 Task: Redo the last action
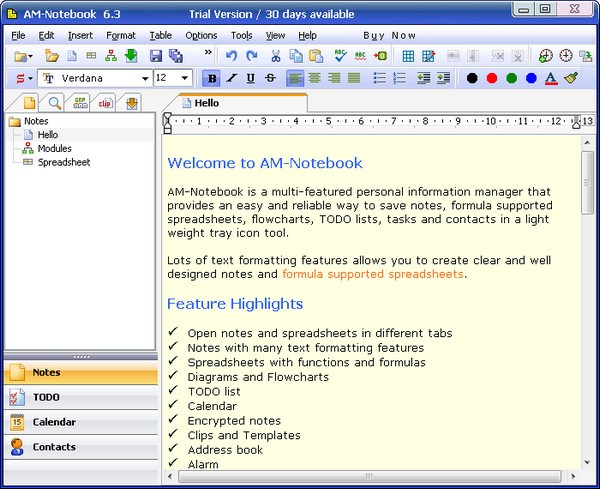[252, 56]
